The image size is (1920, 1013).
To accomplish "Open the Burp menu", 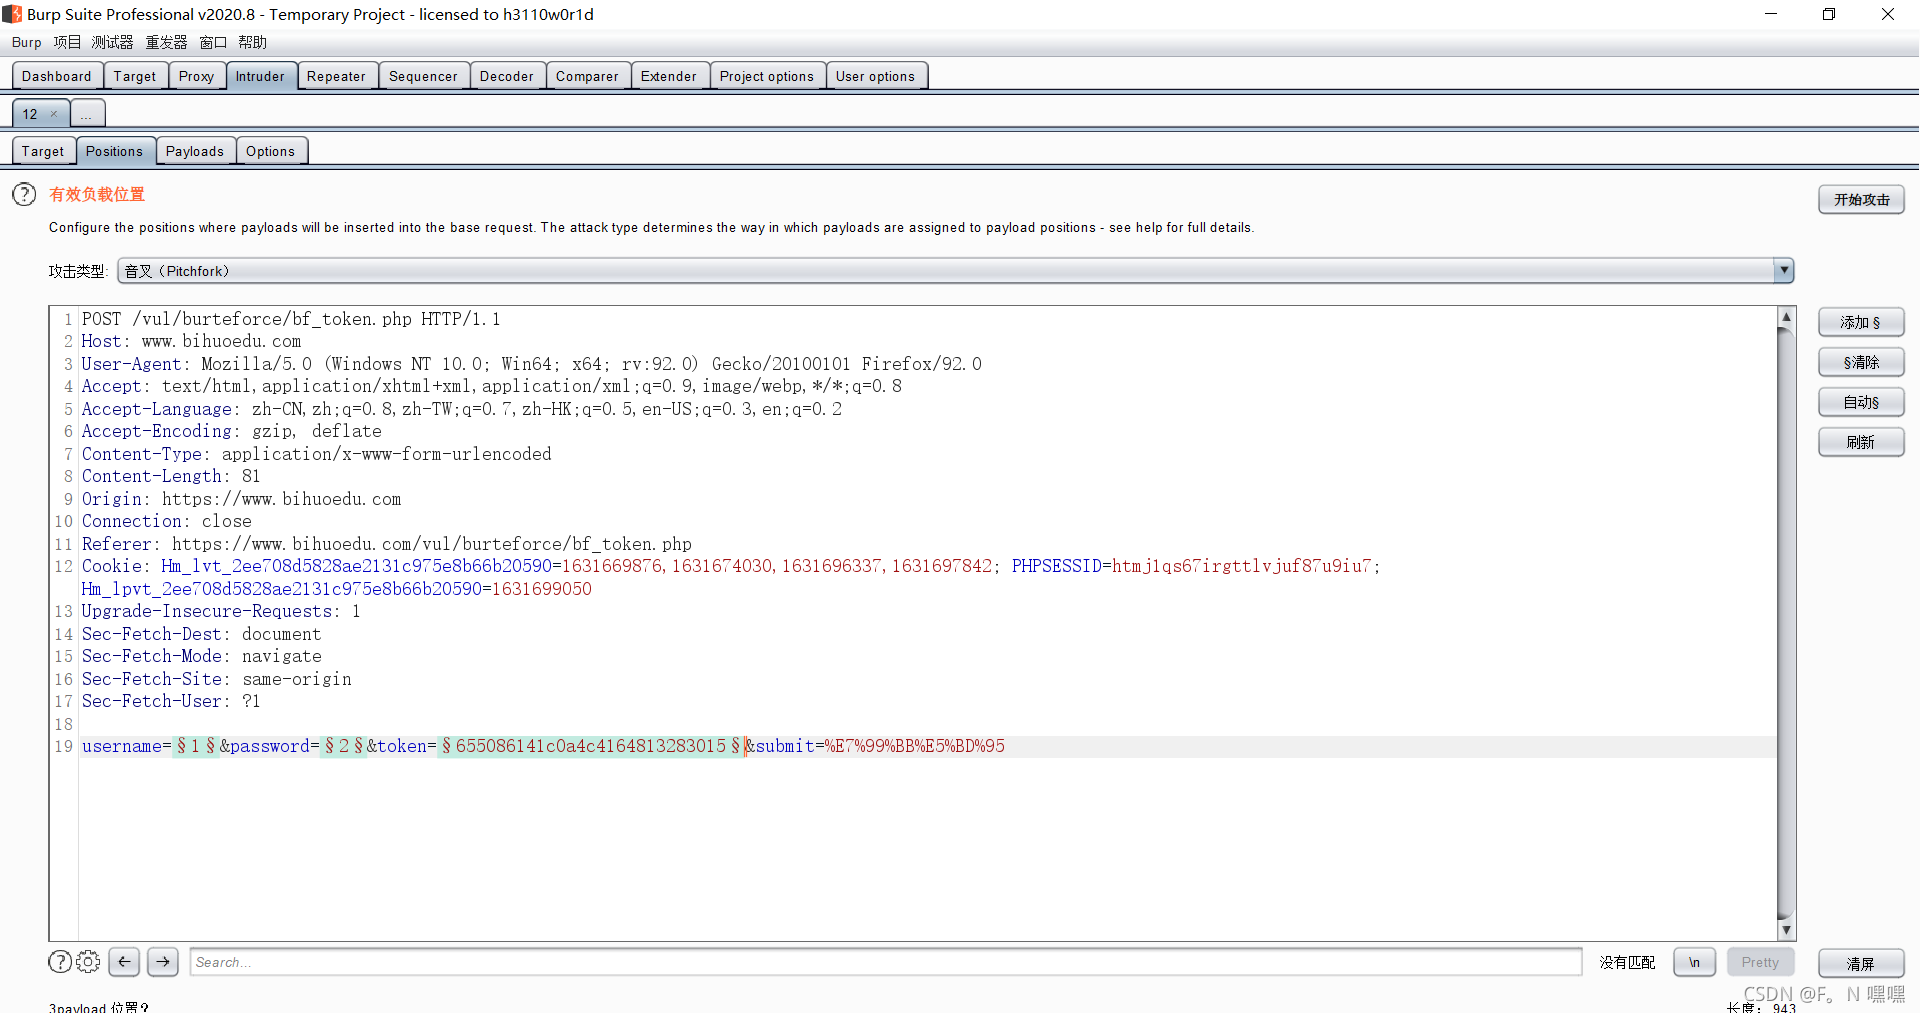I will [27, 42].
